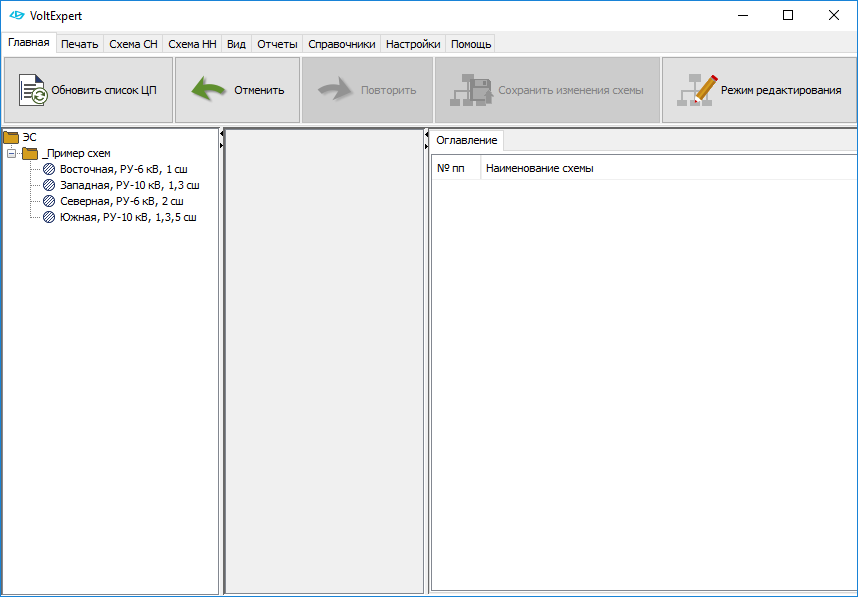Image resolution: width=858 pixels, height=597 pixels.
Task: Collapse the _Пример схем tree node
Action: (11, 153)
